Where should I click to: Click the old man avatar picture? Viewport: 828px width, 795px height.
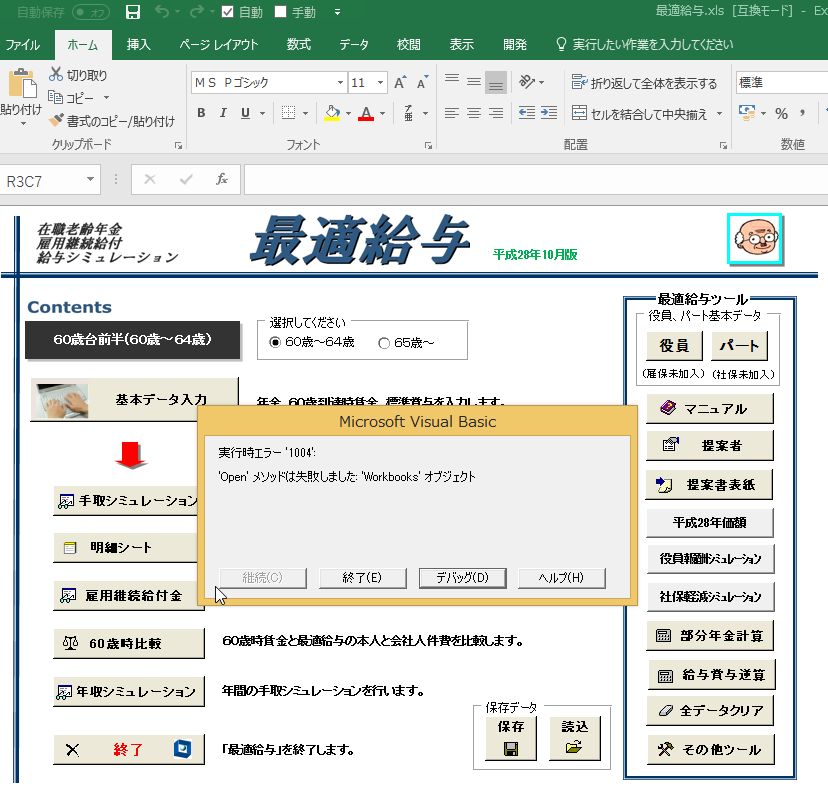pos(755,239)
